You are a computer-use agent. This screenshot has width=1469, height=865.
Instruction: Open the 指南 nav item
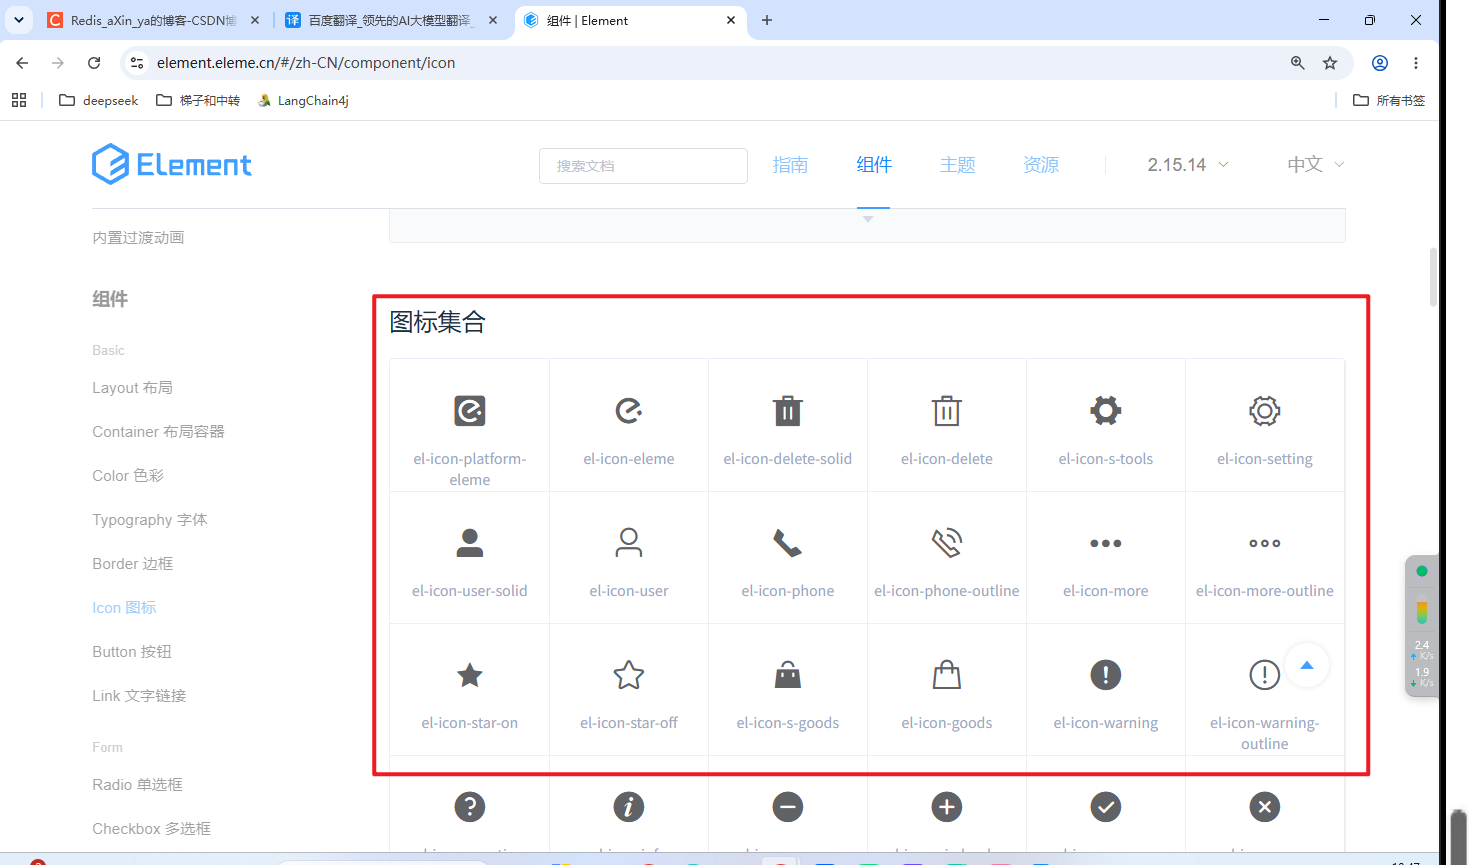790,165
